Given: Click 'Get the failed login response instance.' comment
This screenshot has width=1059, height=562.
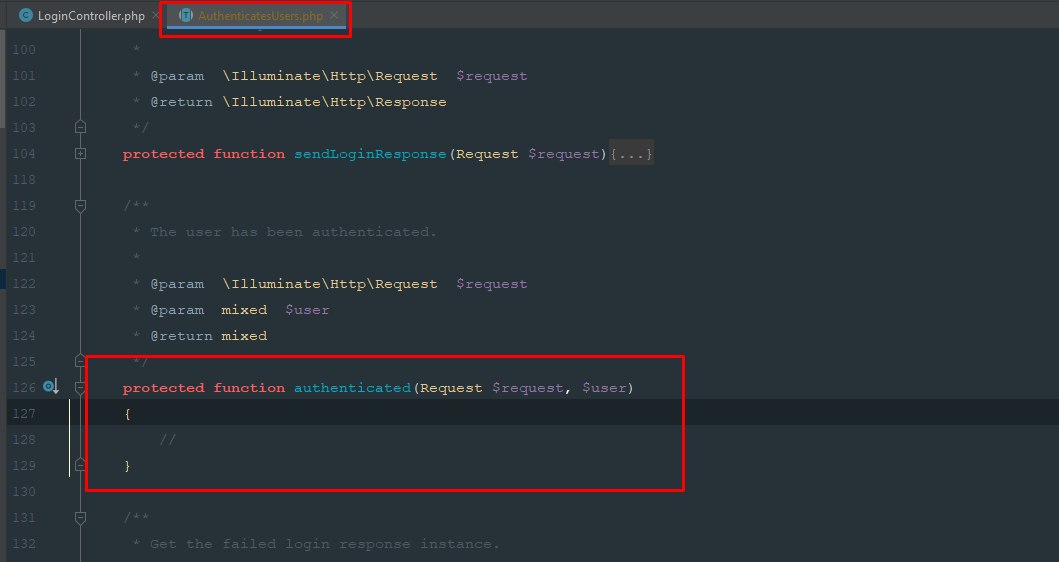Looking at the screenshot, I should (324, 544).
